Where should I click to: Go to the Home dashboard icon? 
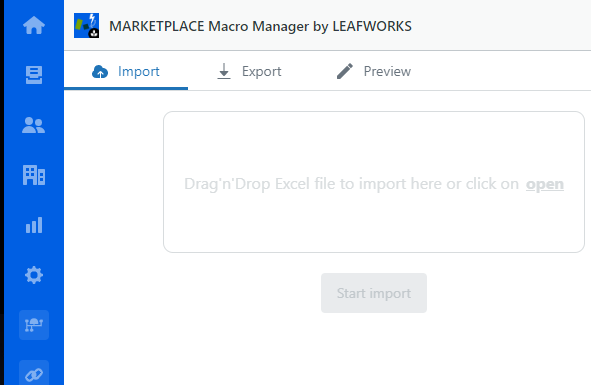[x=34, y=25]
